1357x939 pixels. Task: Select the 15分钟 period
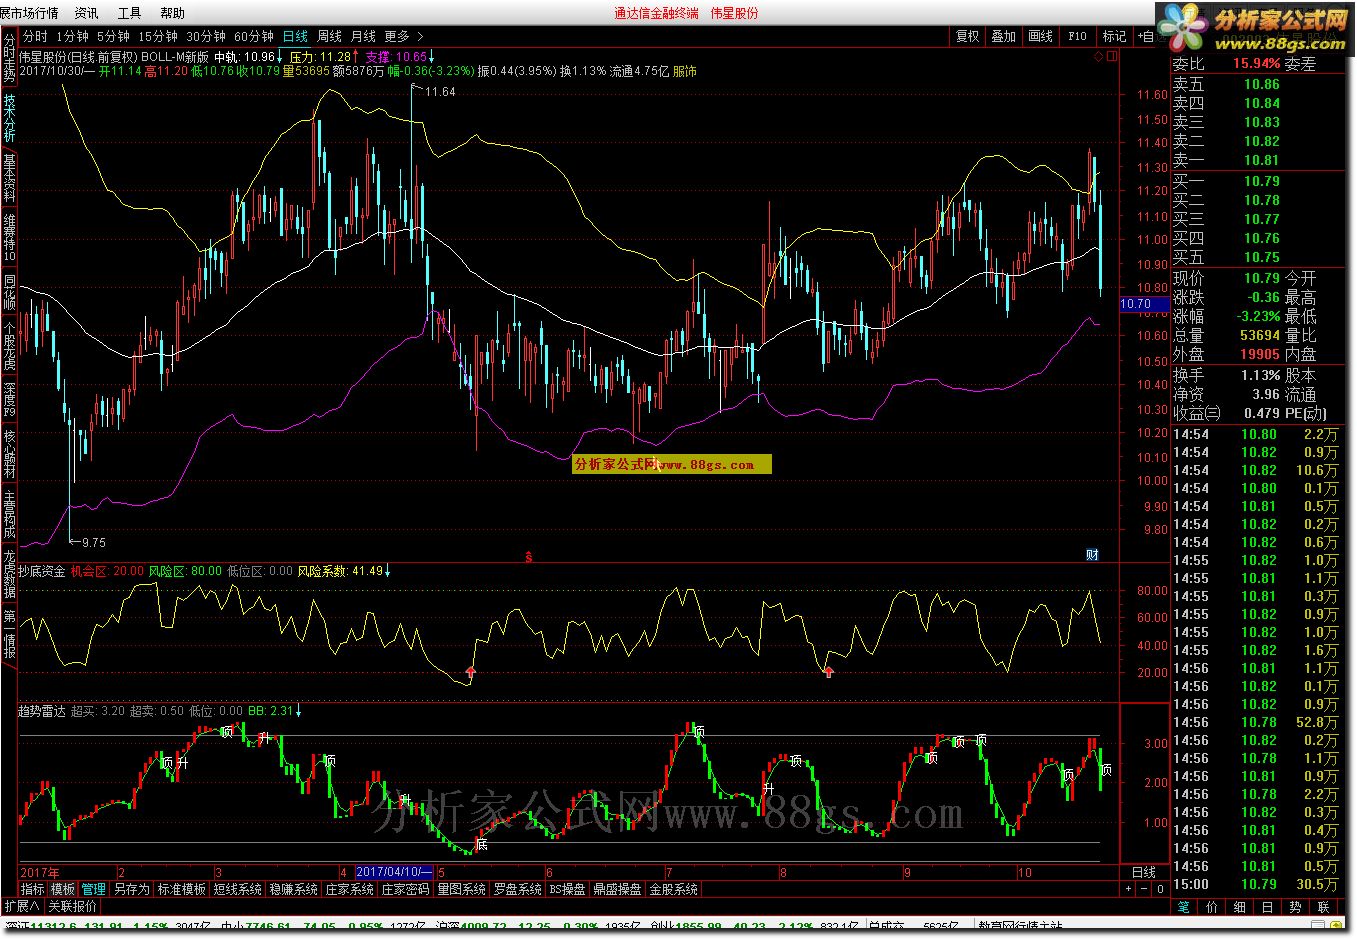click(157, 36)
